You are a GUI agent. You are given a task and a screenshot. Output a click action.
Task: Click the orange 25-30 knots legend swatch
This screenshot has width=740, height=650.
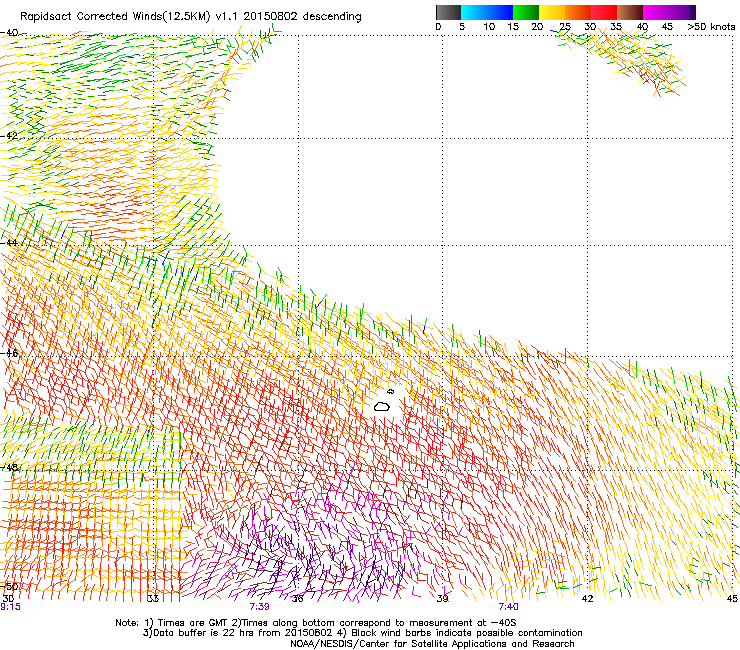click(x=578, y=12)
